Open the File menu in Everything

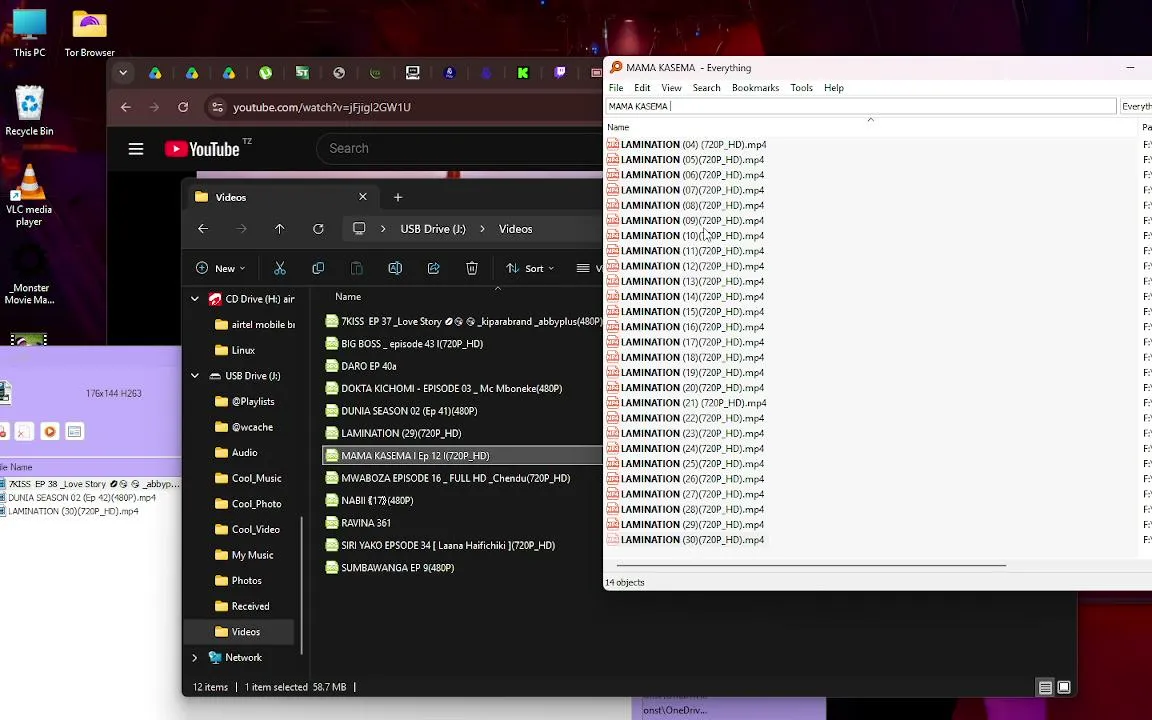pyautogui.click(x=616, y=87)
